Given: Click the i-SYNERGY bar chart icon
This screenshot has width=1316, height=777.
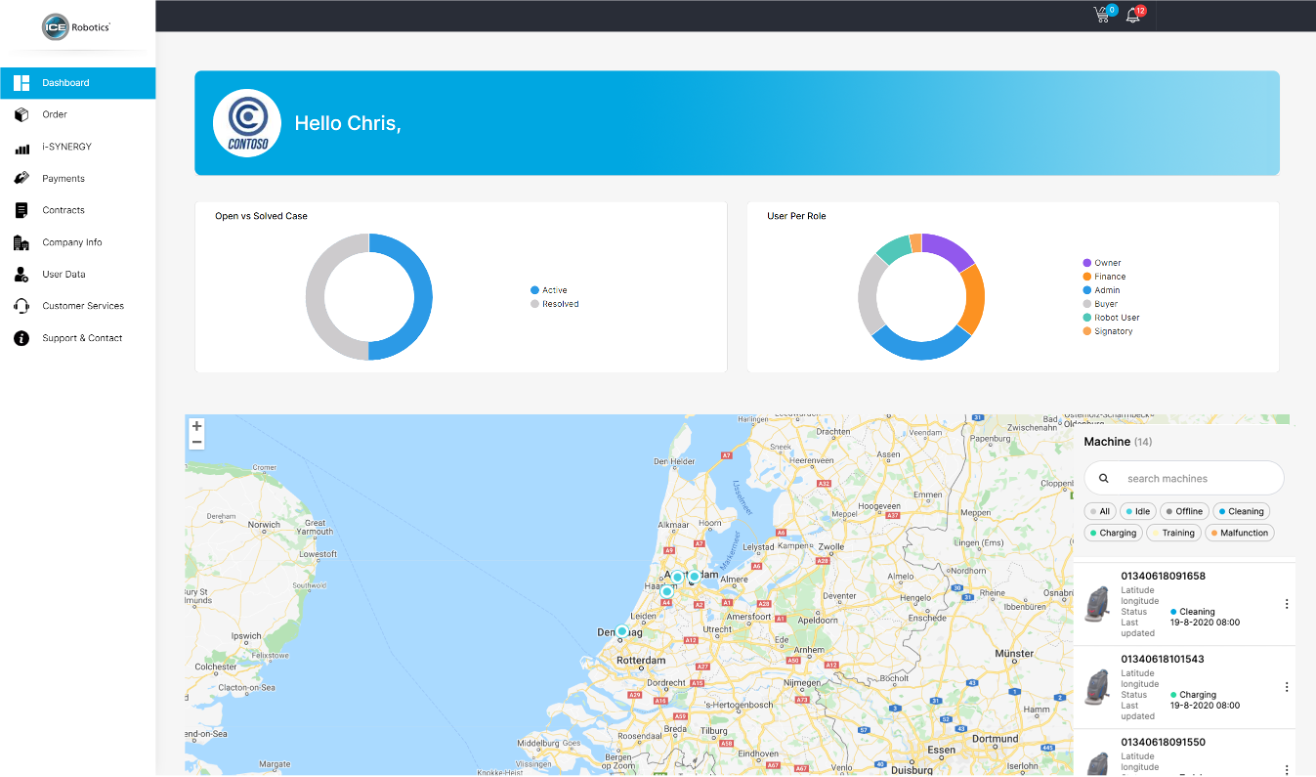Looking at the screenshot, I should click(x=21, y=148).
